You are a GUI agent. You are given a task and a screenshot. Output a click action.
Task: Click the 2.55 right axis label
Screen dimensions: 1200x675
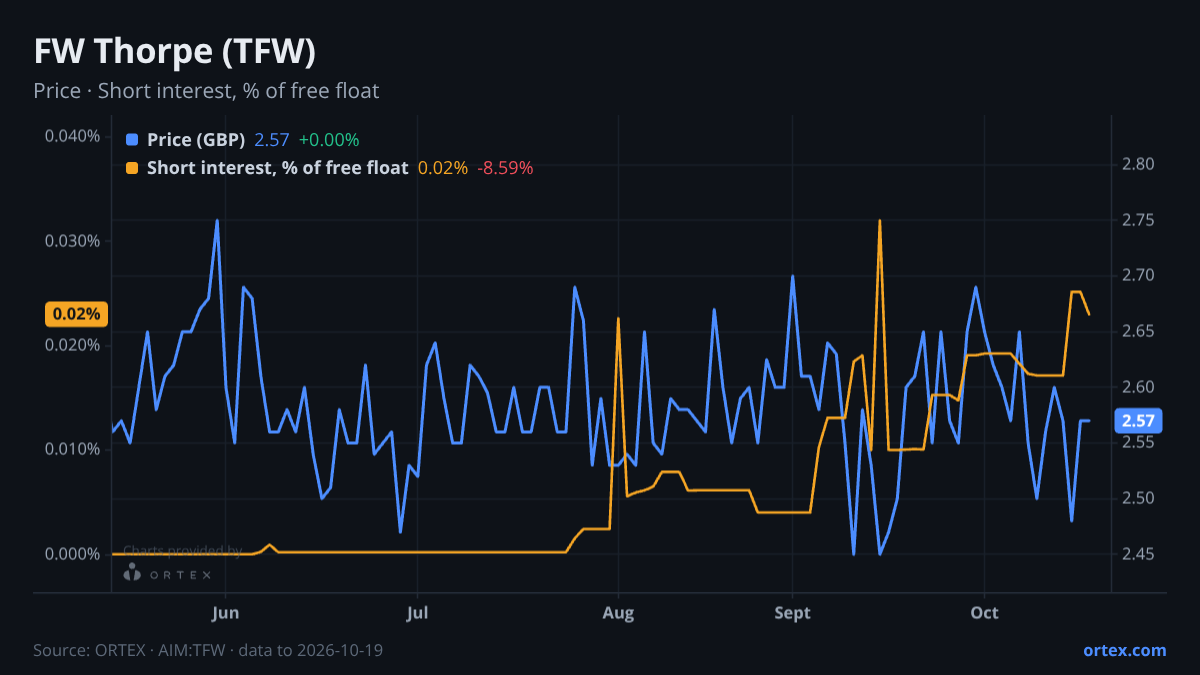click(1139, 442)
